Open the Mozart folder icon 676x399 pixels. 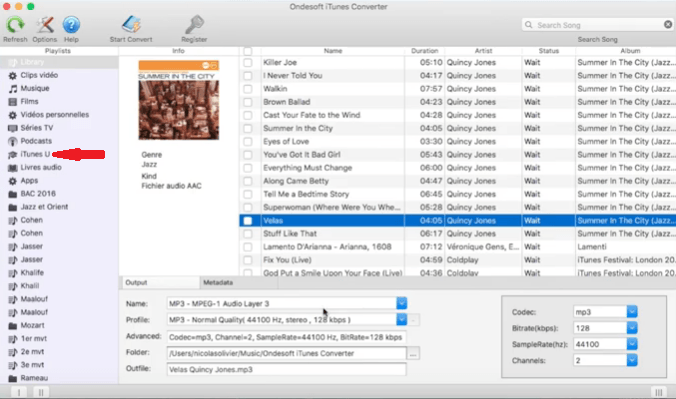pos(13,326)
